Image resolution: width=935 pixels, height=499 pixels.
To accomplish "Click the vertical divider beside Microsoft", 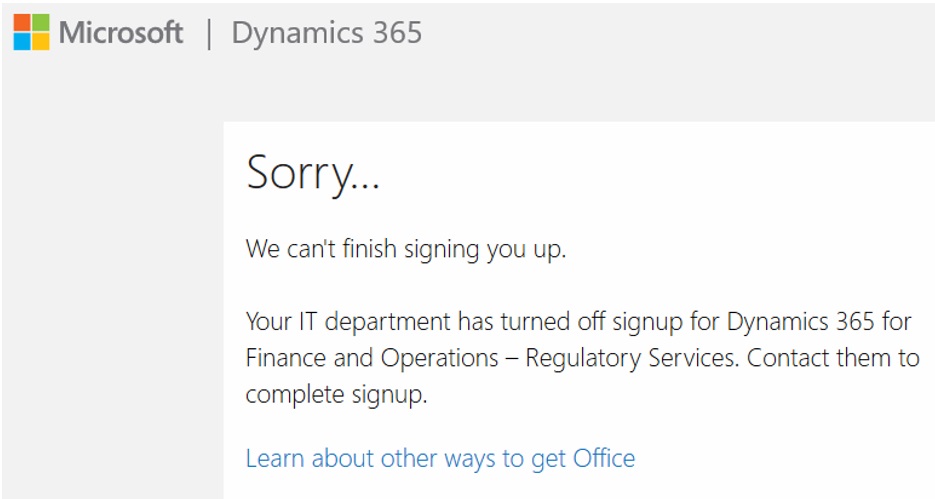I will click(x=208, y=34).
